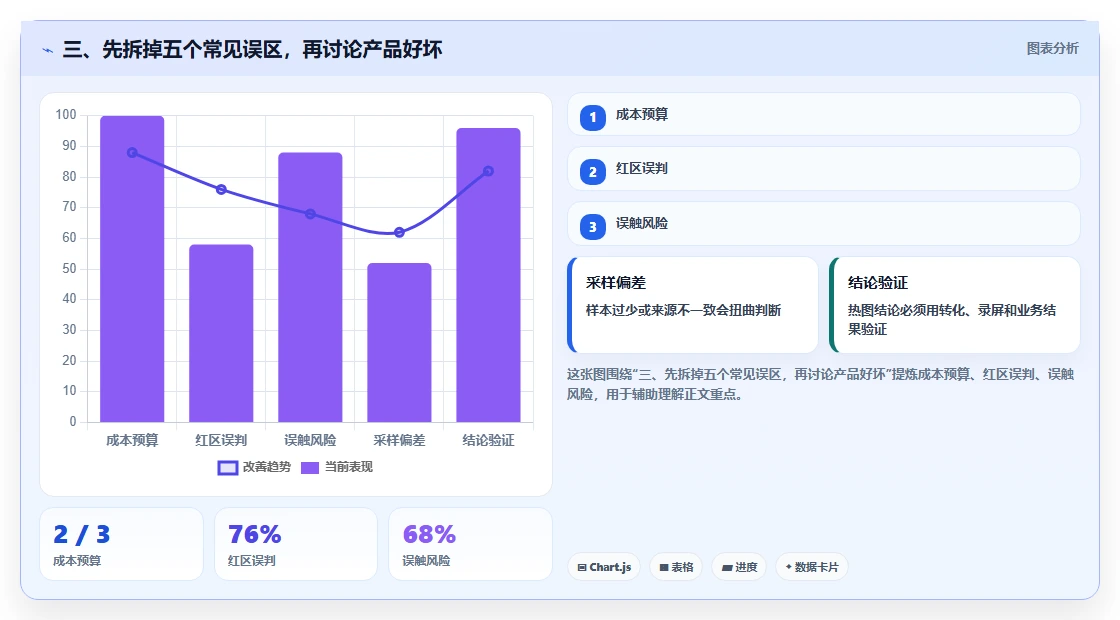1120x620 pixels.
Task: Open the 结论验证 card
Action: [955, 305]
